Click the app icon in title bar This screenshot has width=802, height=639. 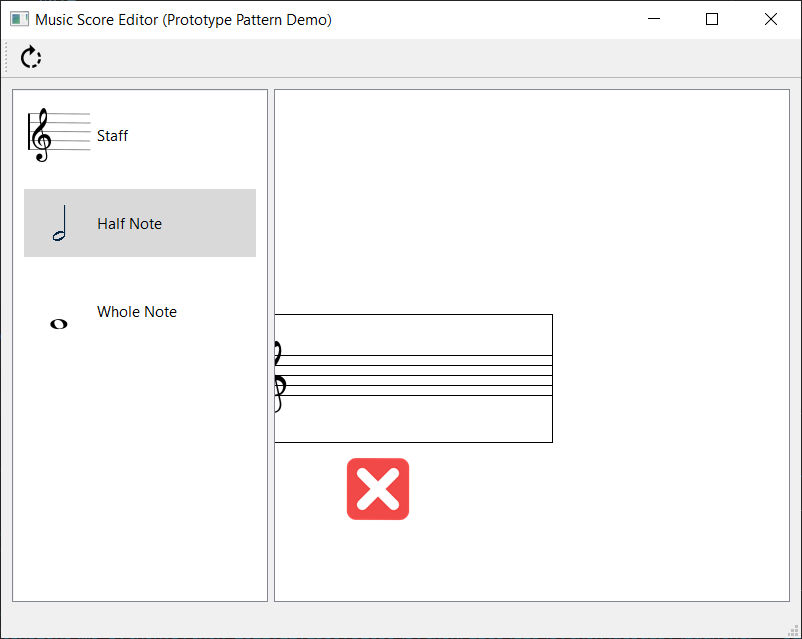(x=19, y=19)
